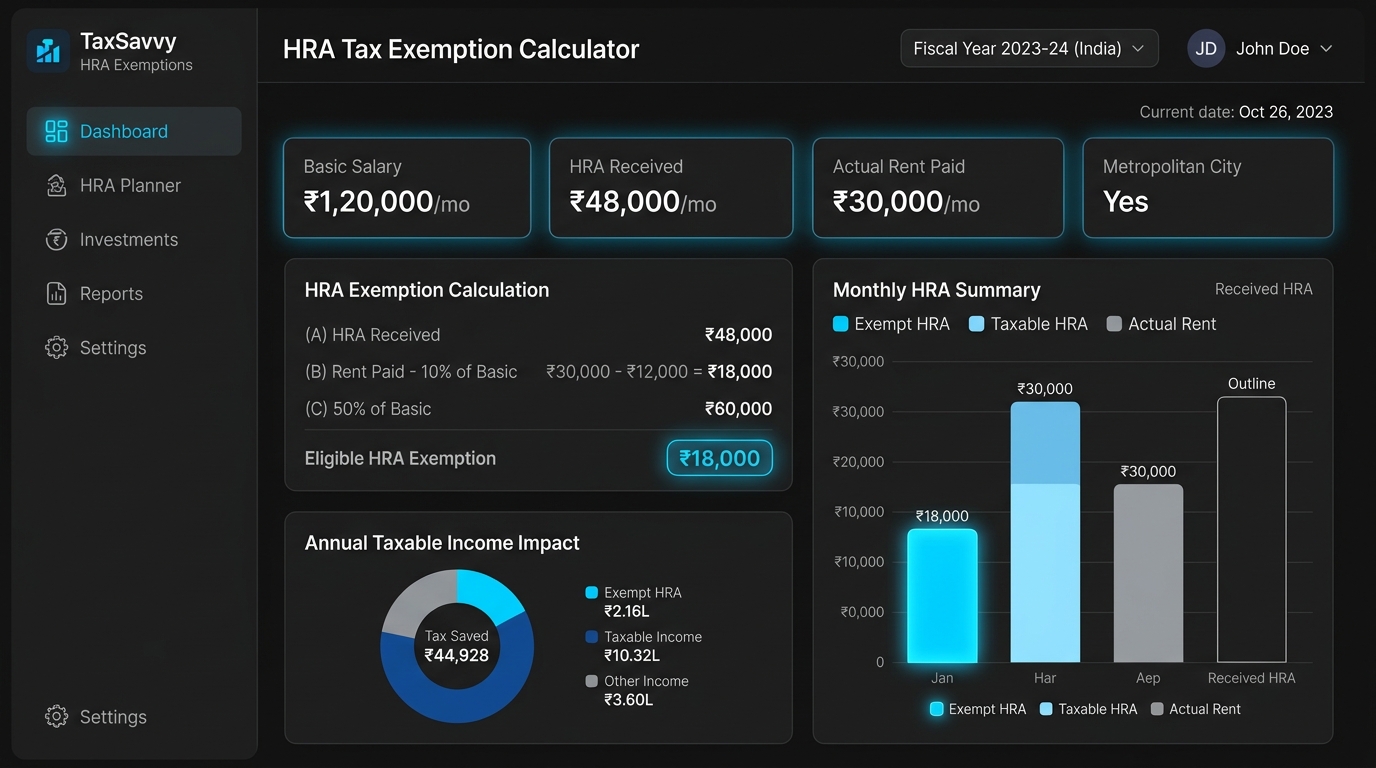Click the HRA Planner house icon
The height and width of the screenshot is (768, 1376).
(x=57, y=185)
